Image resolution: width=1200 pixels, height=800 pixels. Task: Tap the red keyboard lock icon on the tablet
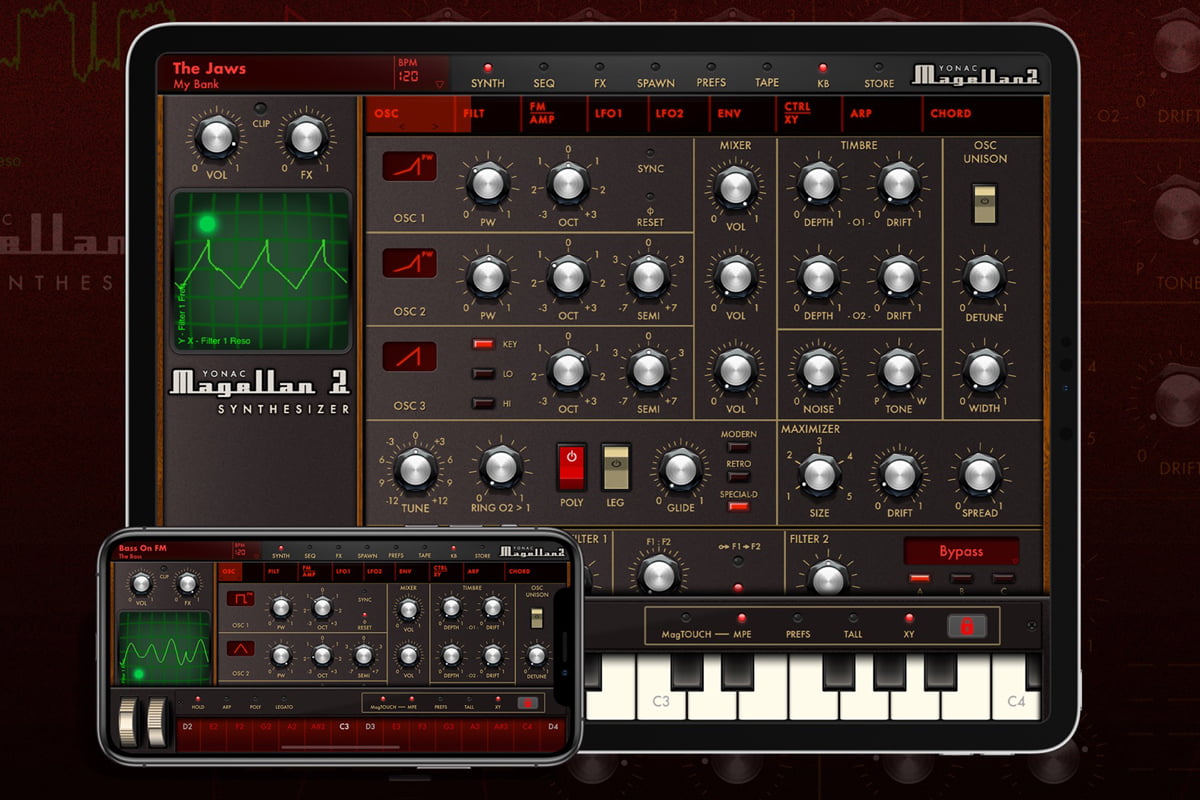[967, 626]
